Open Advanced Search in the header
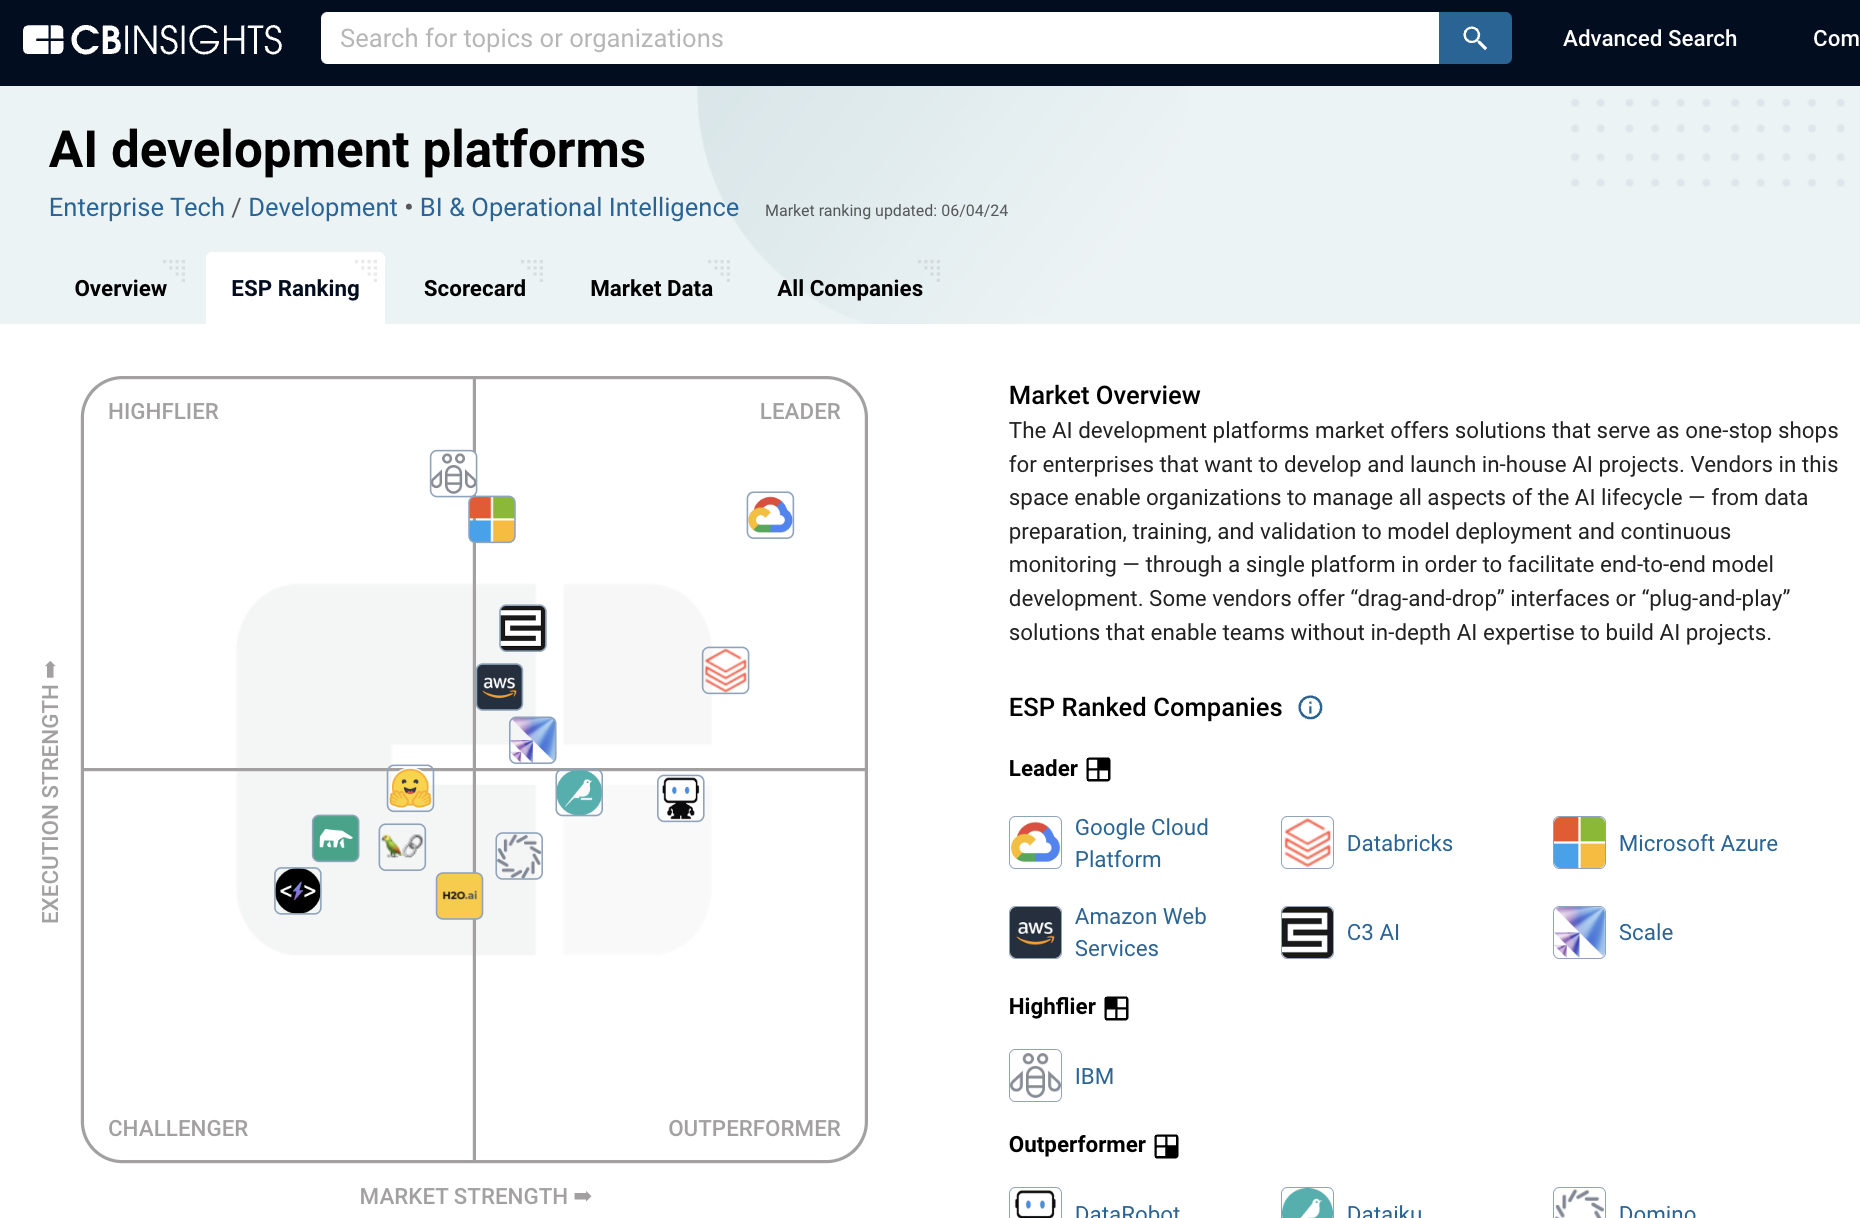Screen dimensions: 1860x1218 click(x=1650, y=38)
